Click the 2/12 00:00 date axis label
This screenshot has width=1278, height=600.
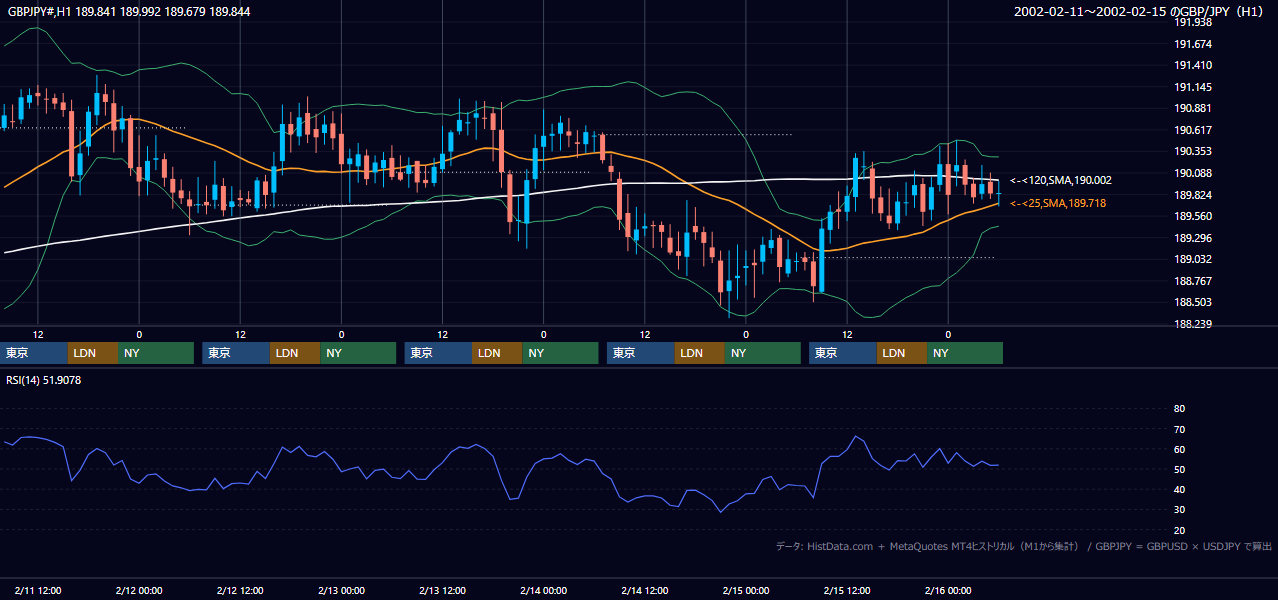(139, 590)
